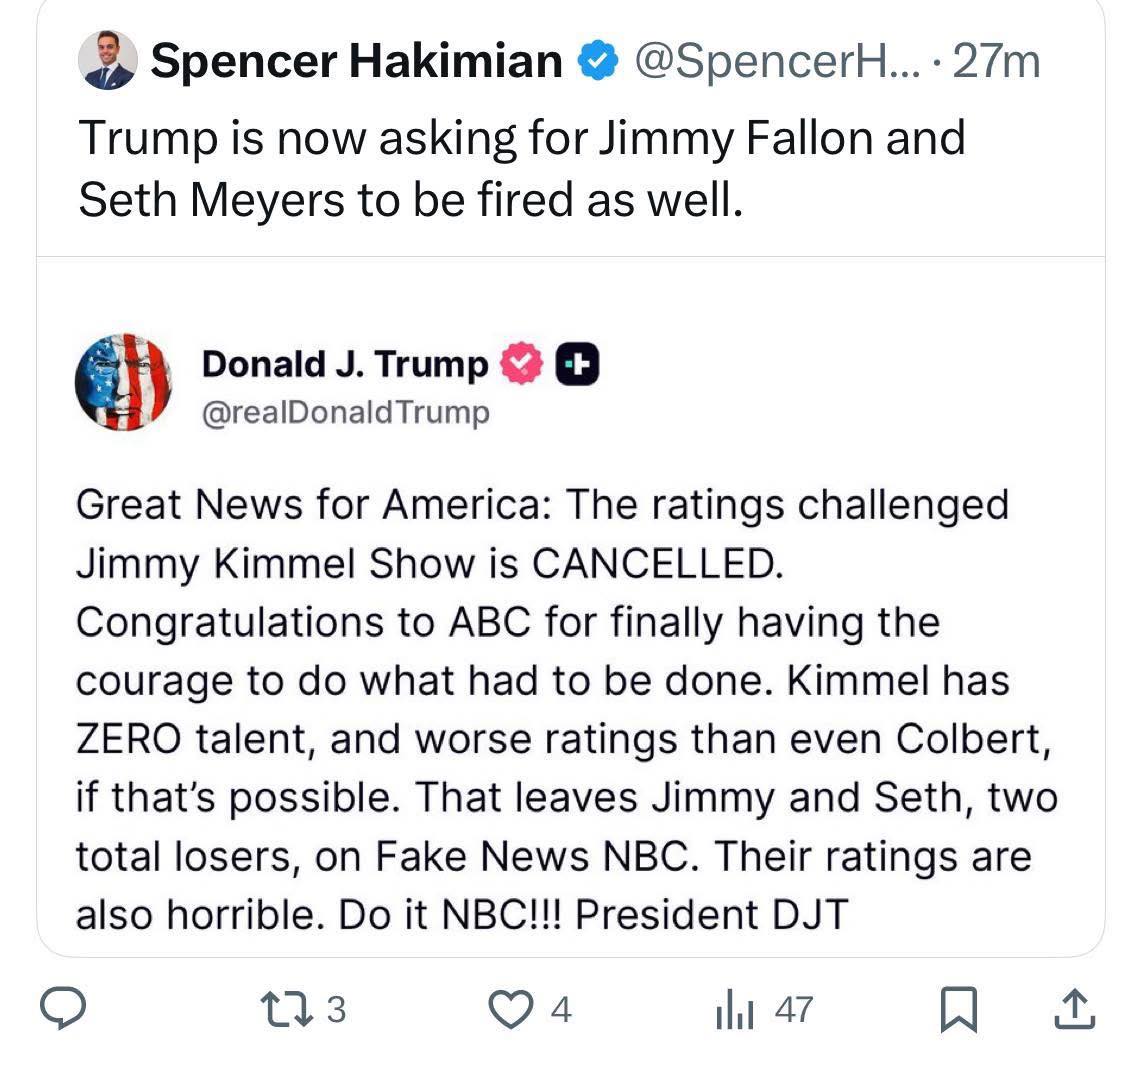1133x1069 pixels.
Task: Click Spencer Hakimian's blue verified badge
Action: coord(597,60)
